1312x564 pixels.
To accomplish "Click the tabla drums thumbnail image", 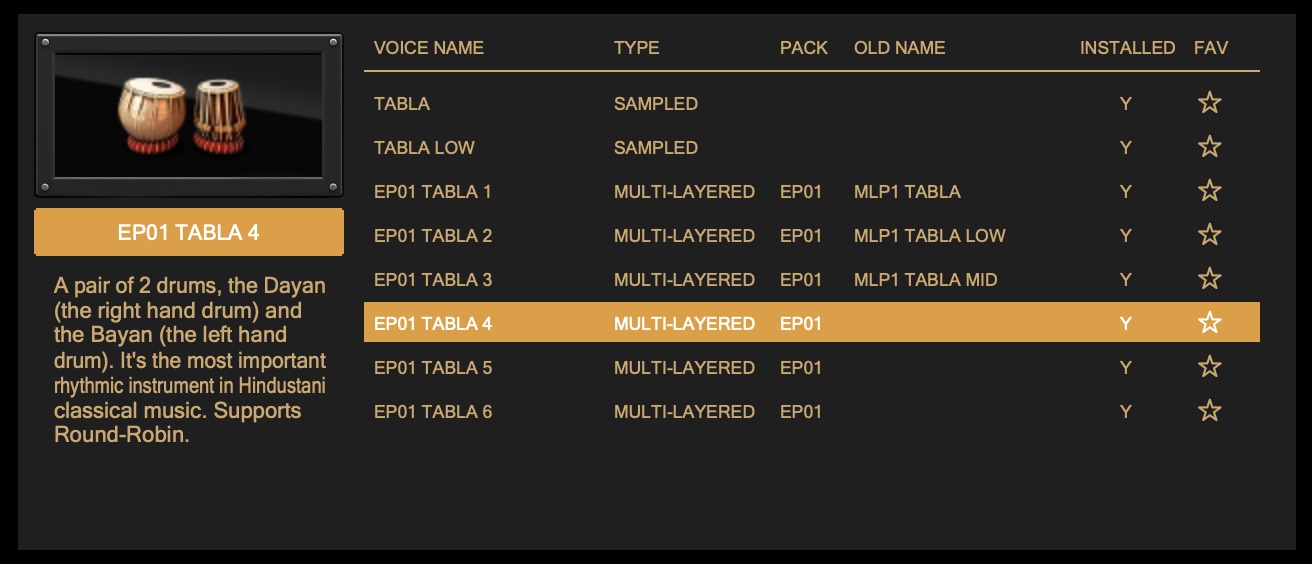I will click(188, 115).
